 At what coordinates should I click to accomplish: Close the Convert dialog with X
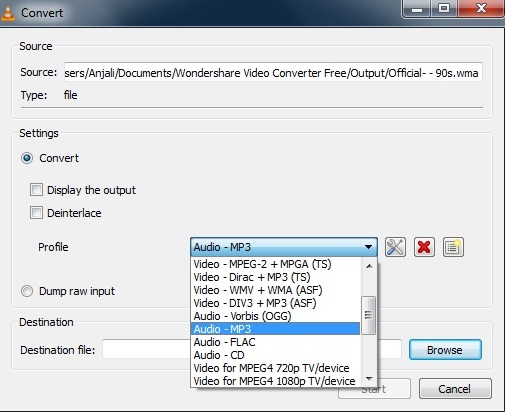tap(481, 9)
